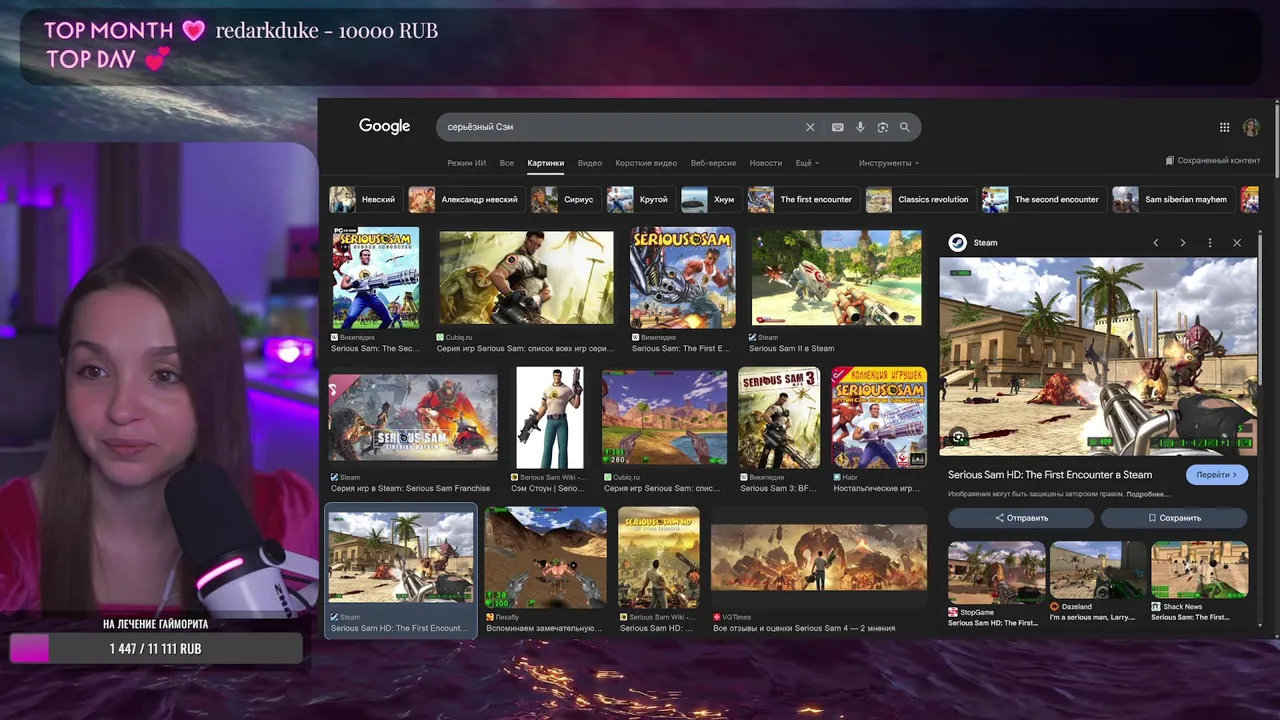
Task: Click the Подробнее copyright link
Action: point(1147,494)
